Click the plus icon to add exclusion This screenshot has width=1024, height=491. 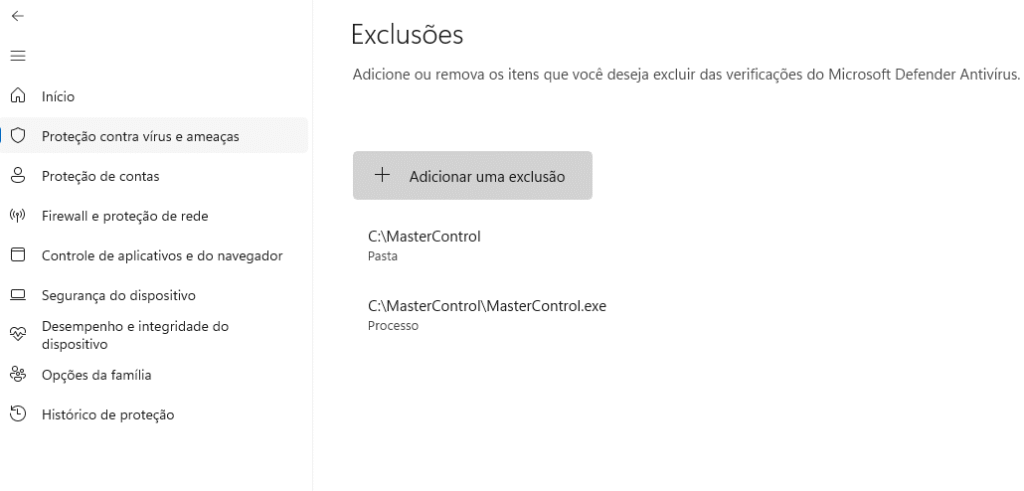382,175
